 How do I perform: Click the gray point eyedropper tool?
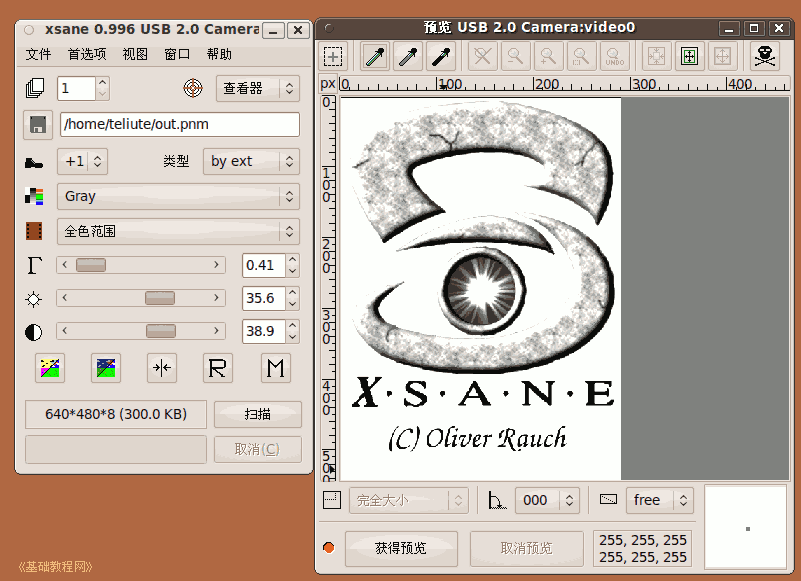pyautogui.click(x=408, y=56)
